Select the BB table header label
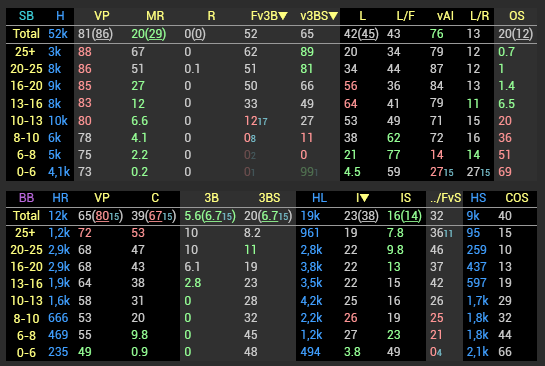 (x=26, y=198)
